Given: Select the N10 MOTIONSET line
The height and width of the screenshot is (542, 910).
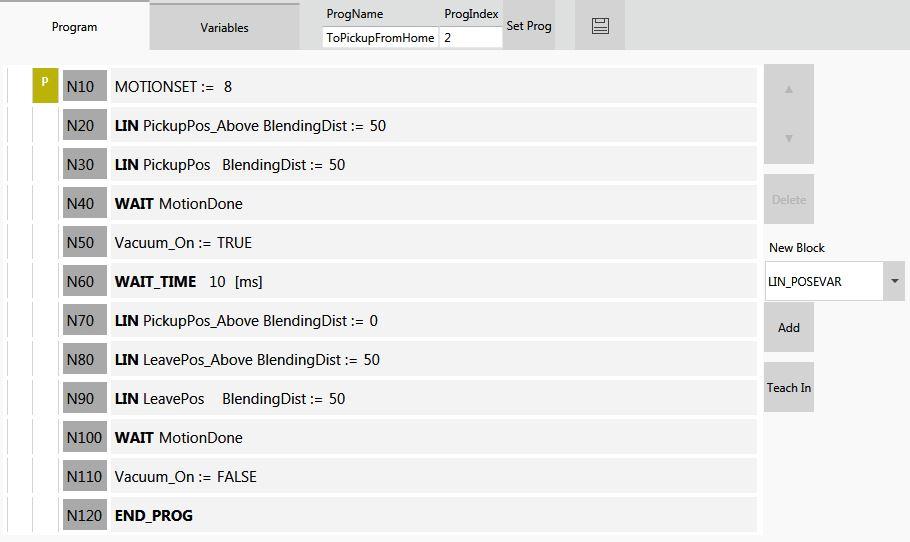Looking at the screenshot, I should click(432, 87).
